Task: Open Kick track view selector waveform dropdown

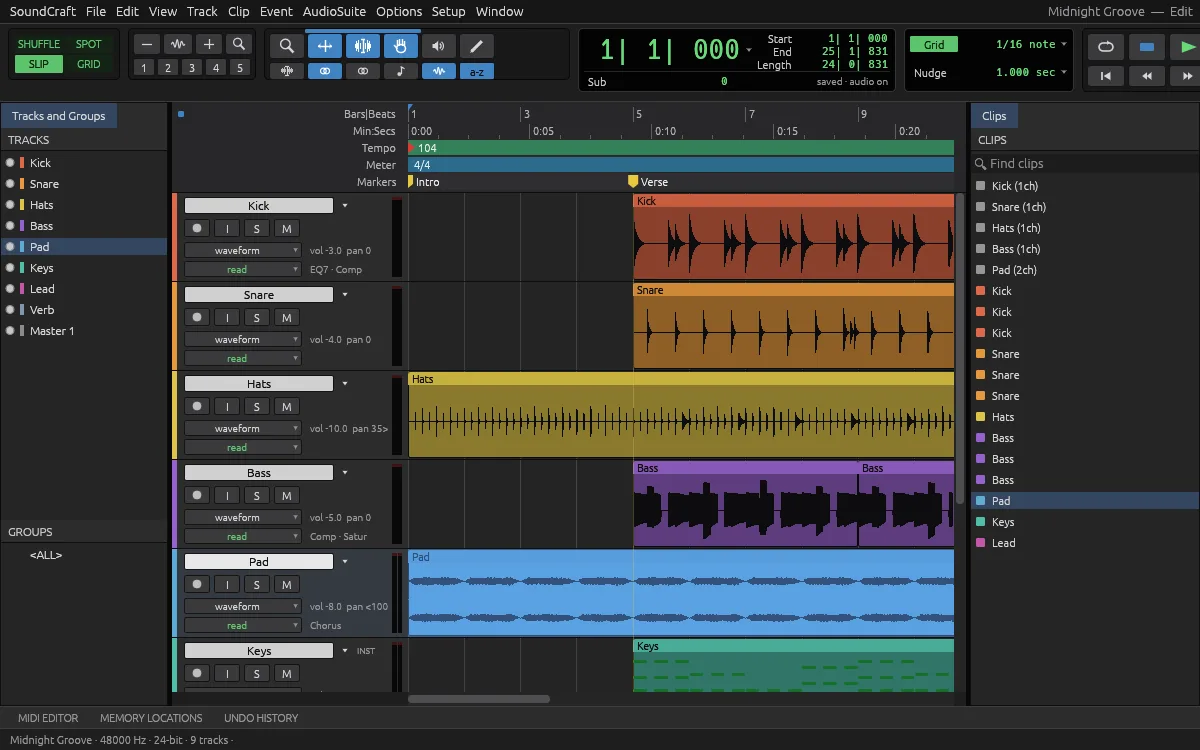Action: (242, 250)
